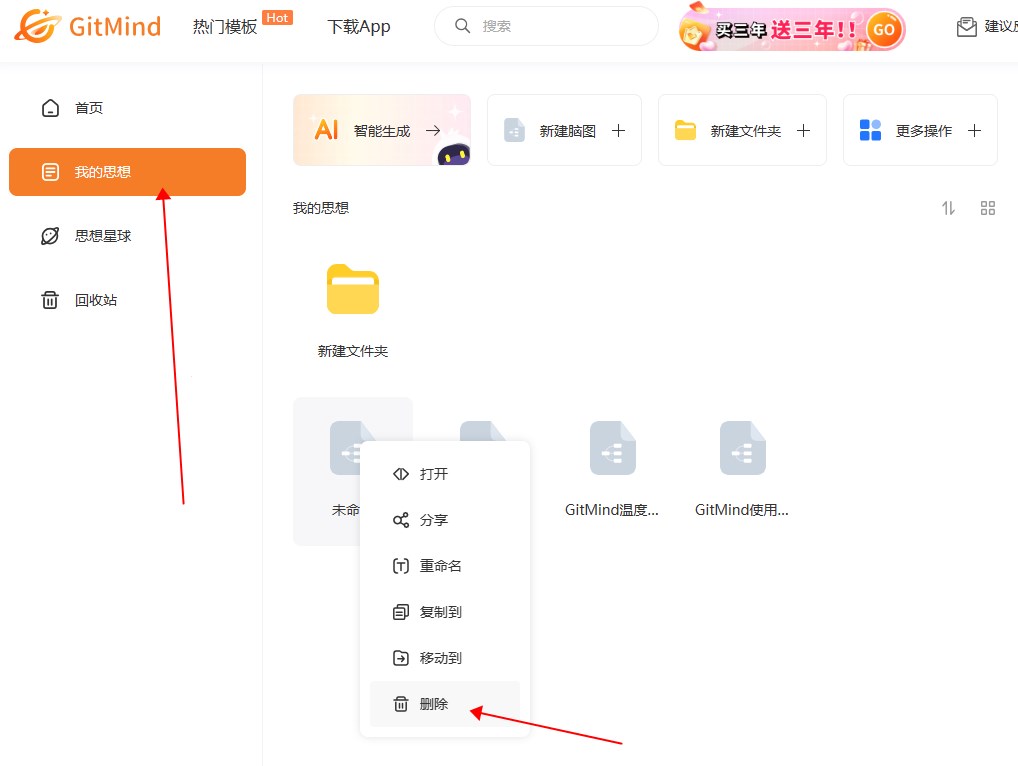The width and height of the screenshot is (1018, 766).
Task: Open the yellow 新建文件夹 folder
Action: point(353,290)
